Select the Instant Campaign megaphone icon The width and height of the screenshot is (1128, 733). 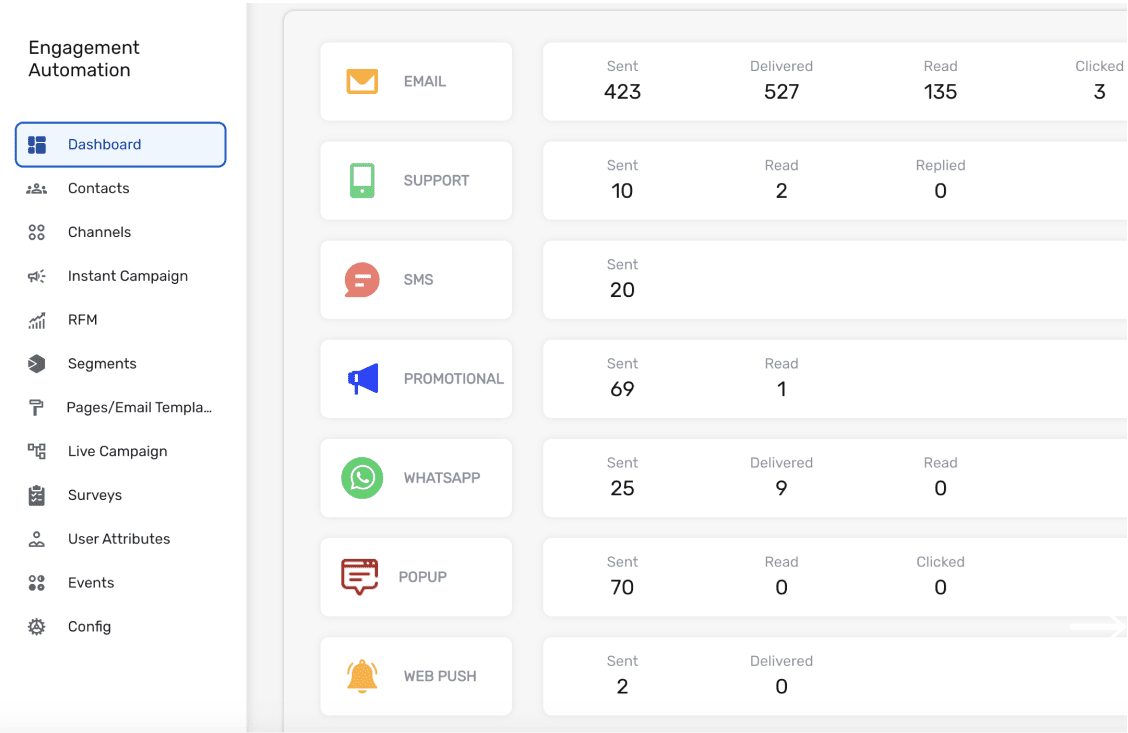click(37, 275)
